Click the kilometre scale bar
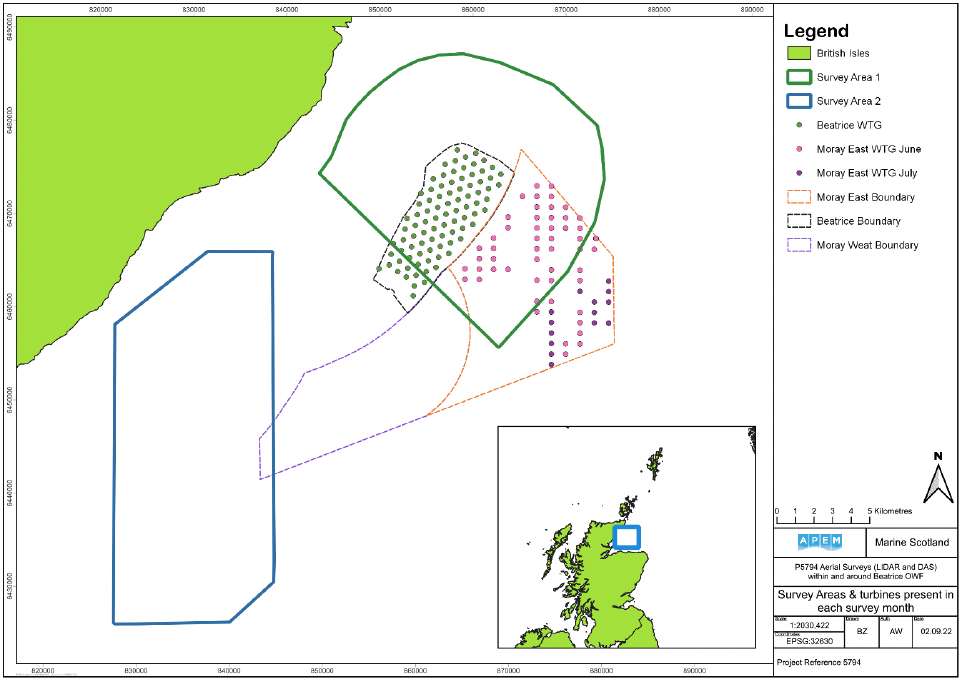This screenshot has height=682, width=963. pos(823,519)
